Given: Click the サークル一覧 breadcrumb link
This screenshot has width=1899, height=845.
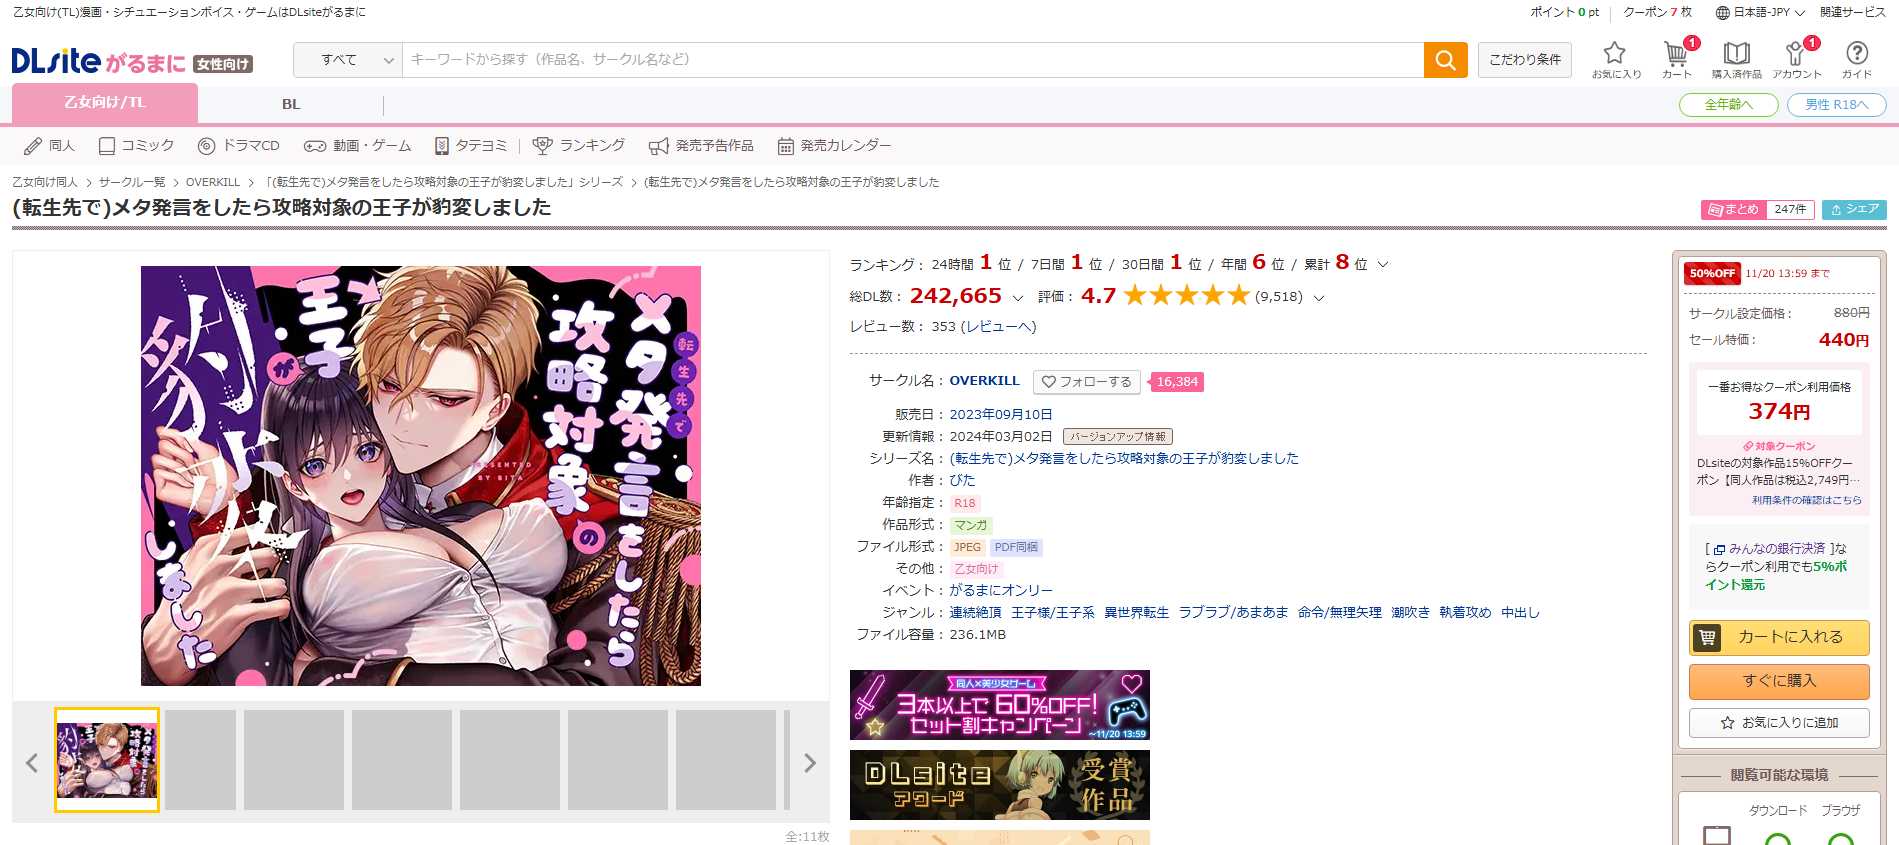Looking at the screenshot, I should click(x=132, y=183).
